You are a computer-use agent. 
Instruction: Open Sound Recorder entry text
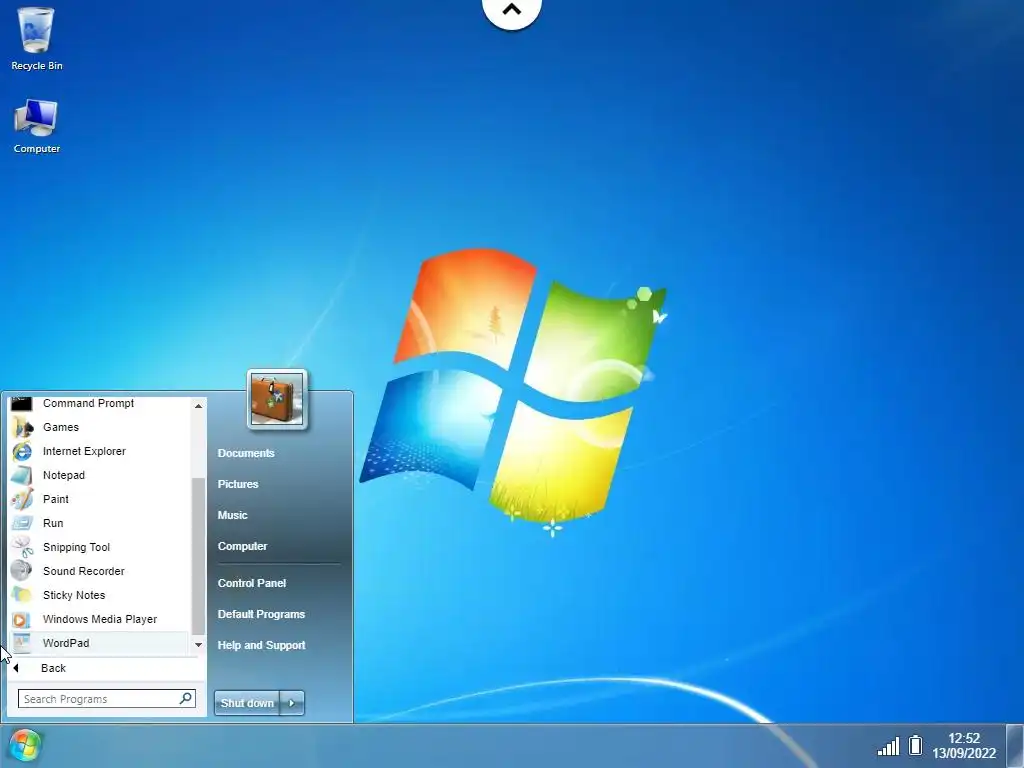84,571
